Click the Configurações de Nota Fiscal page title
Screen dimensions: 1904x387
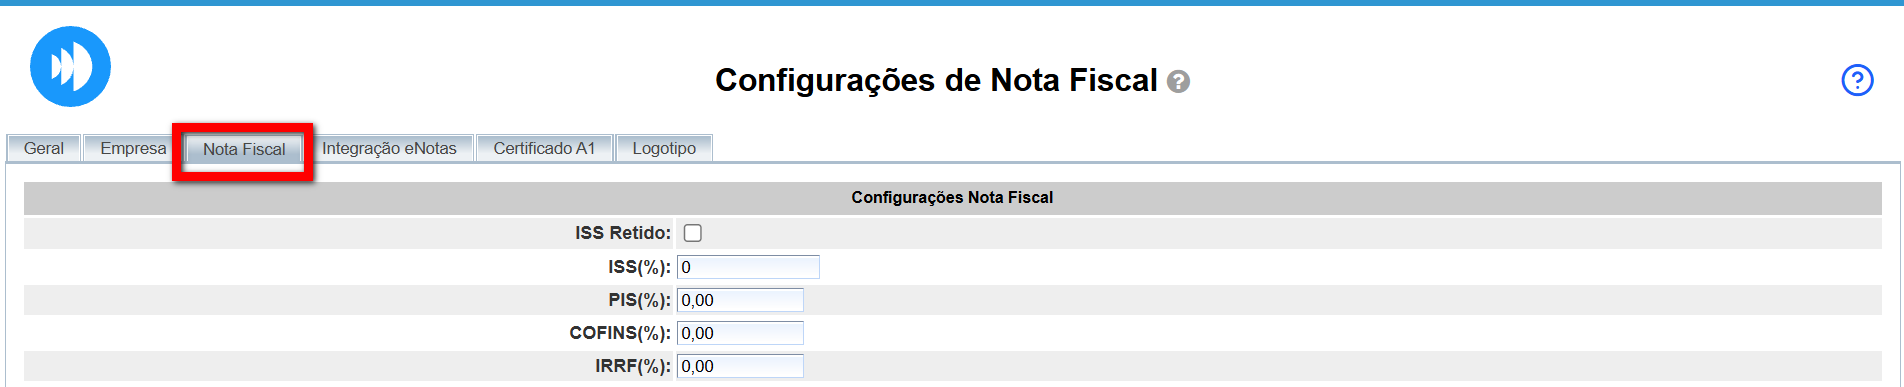tap(936, 80)
